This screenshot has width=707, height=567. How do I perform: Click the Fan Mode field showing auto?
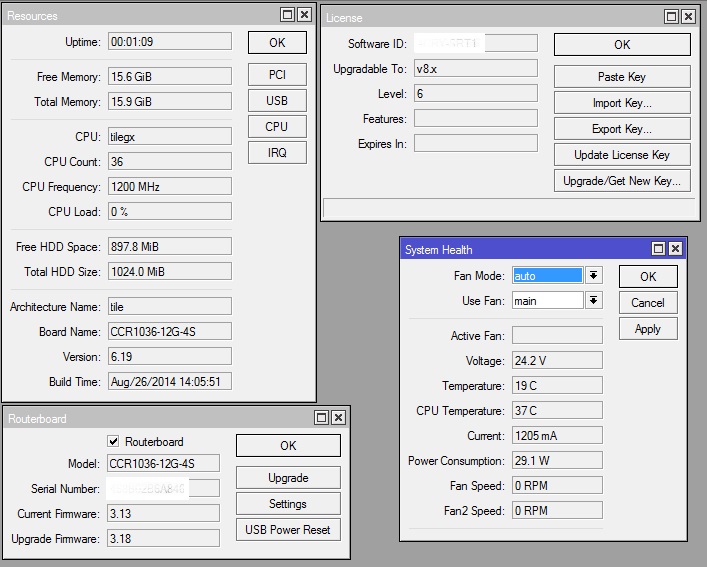pyautogui.click(x=547, y=275)
